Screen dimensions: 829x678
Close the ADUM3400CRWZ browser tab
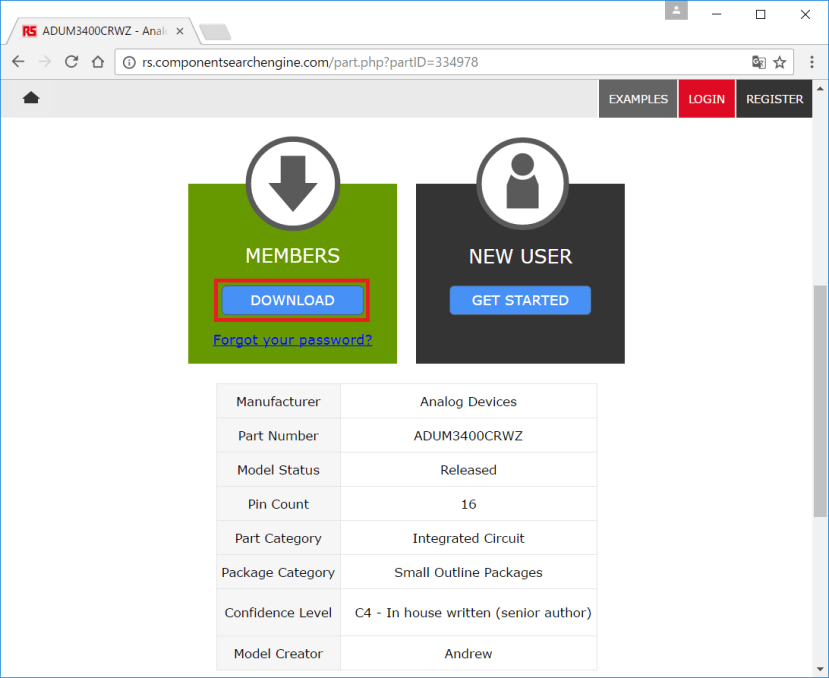[180, 31]
